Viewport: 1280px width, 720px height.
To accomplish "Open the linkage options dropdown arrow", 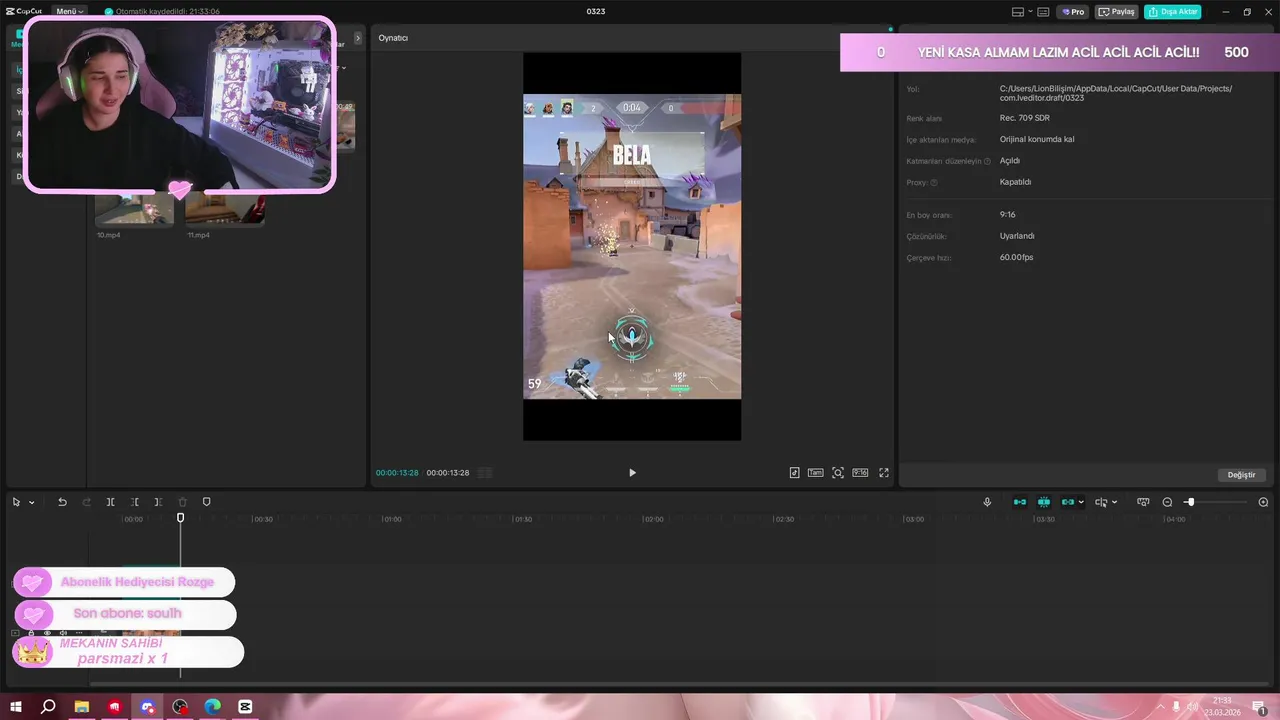I will [1081, 502].
